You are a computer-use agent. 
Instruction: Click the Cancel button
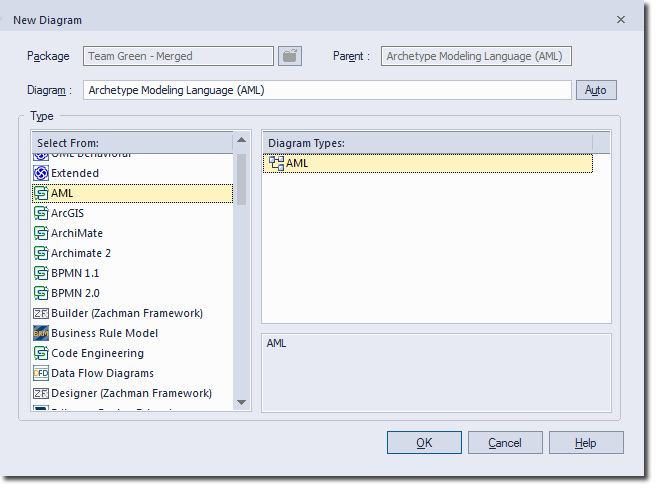pyautogui.click(x=505, y=443)
